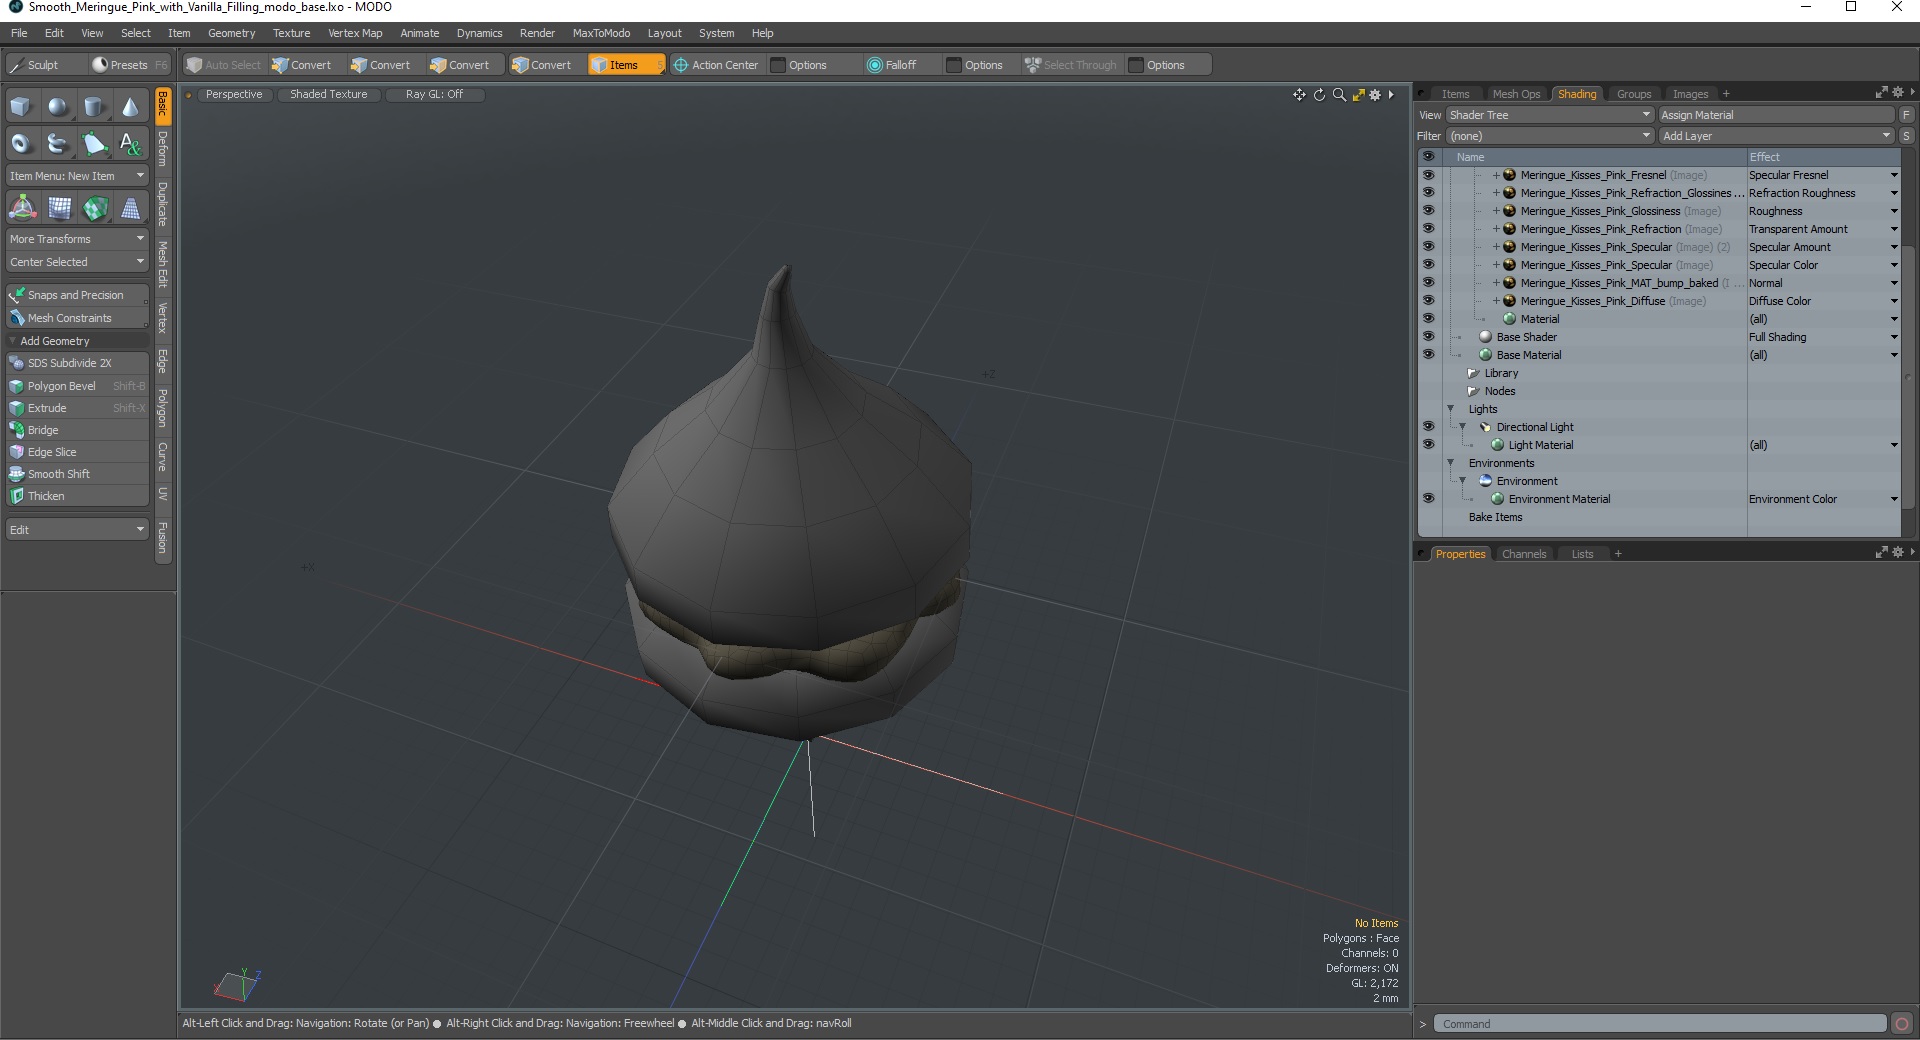Select the Pen polygon tool

click(94, 144)
